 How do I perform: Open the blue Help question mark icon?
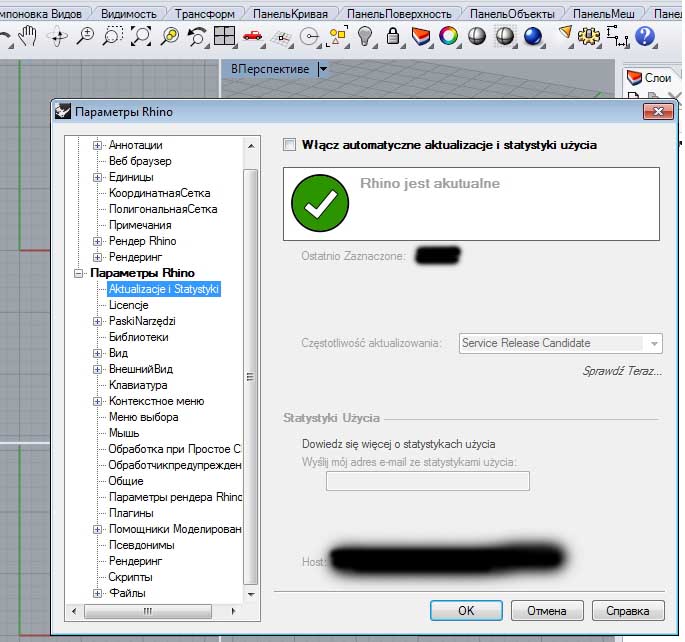pyautogui.click(x=645, y=36)
